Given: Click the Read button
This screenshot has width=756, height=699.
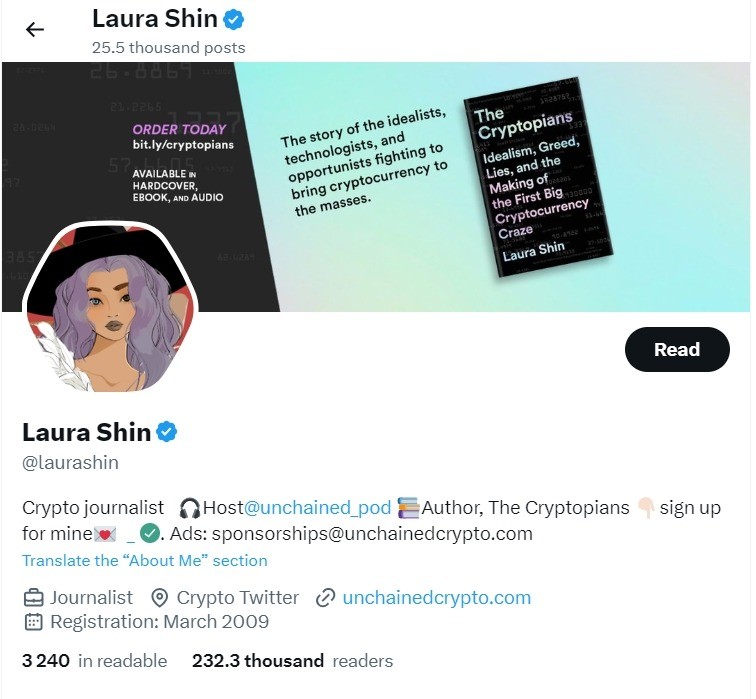Looking at the screenshot, I should [x=677, y=350].
